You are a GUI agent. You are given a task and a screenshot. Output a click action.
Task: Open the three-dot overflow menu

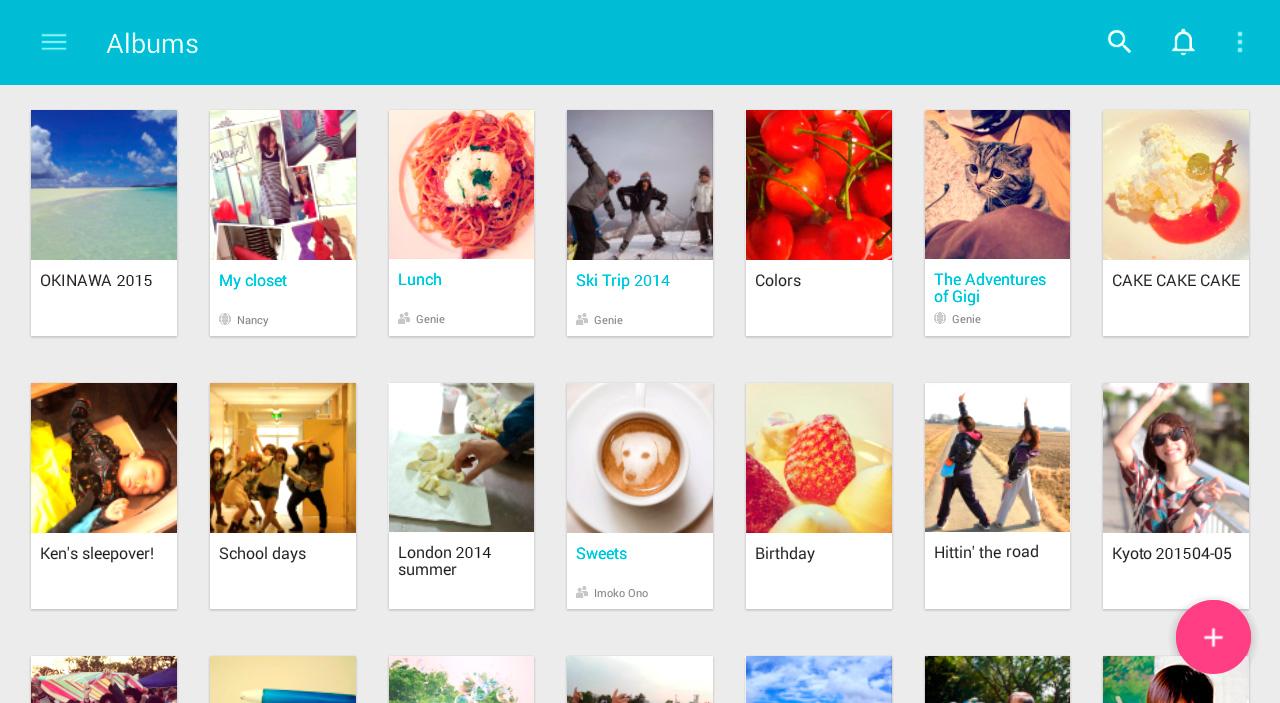1240,42
